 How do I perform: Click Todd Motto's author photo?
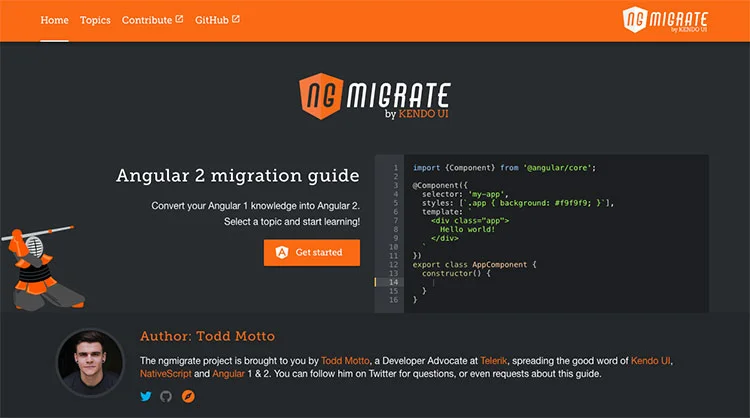[x=90, y=363]
